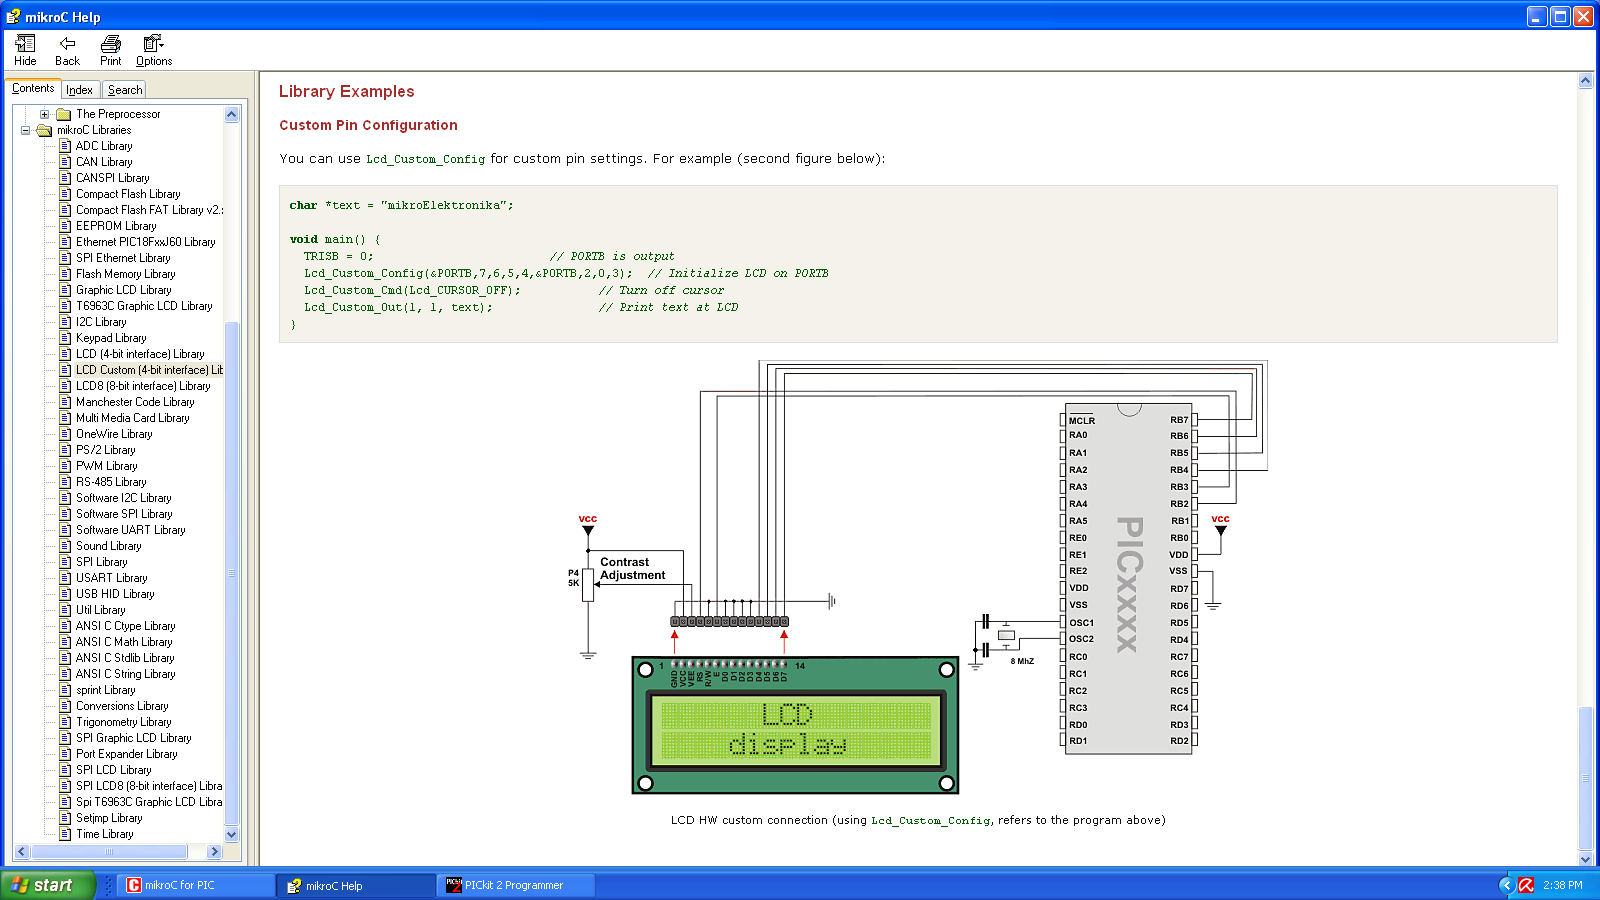
Task: Click the CANSPI Library page icon
Action: [65, 178]
